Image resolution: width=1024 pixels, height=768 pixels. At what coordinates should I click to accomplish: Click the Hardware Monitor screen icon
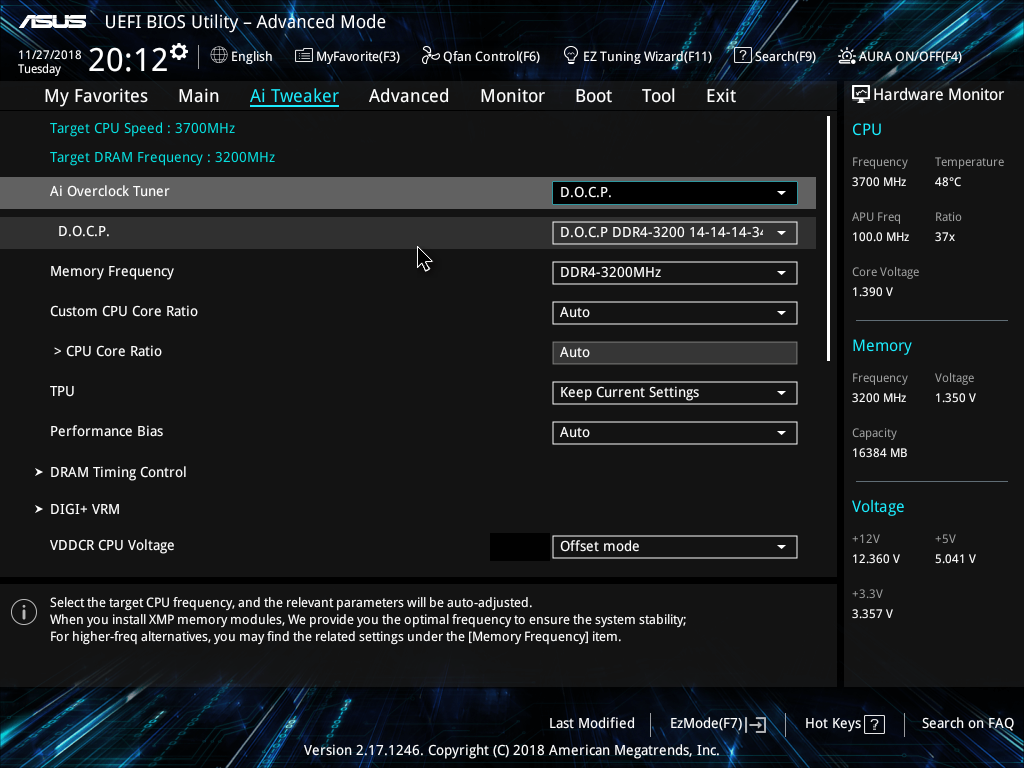[x=861, y=95]
